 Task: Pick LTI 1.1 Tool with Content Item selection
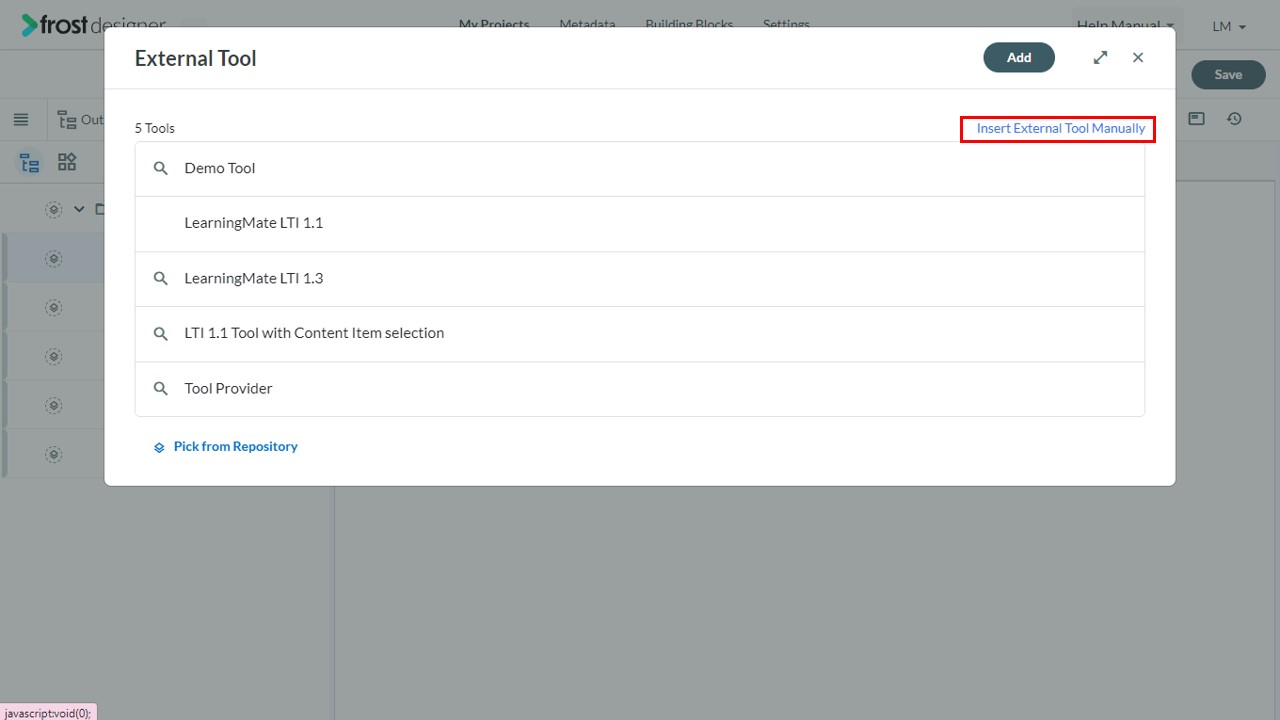point(640,334)
